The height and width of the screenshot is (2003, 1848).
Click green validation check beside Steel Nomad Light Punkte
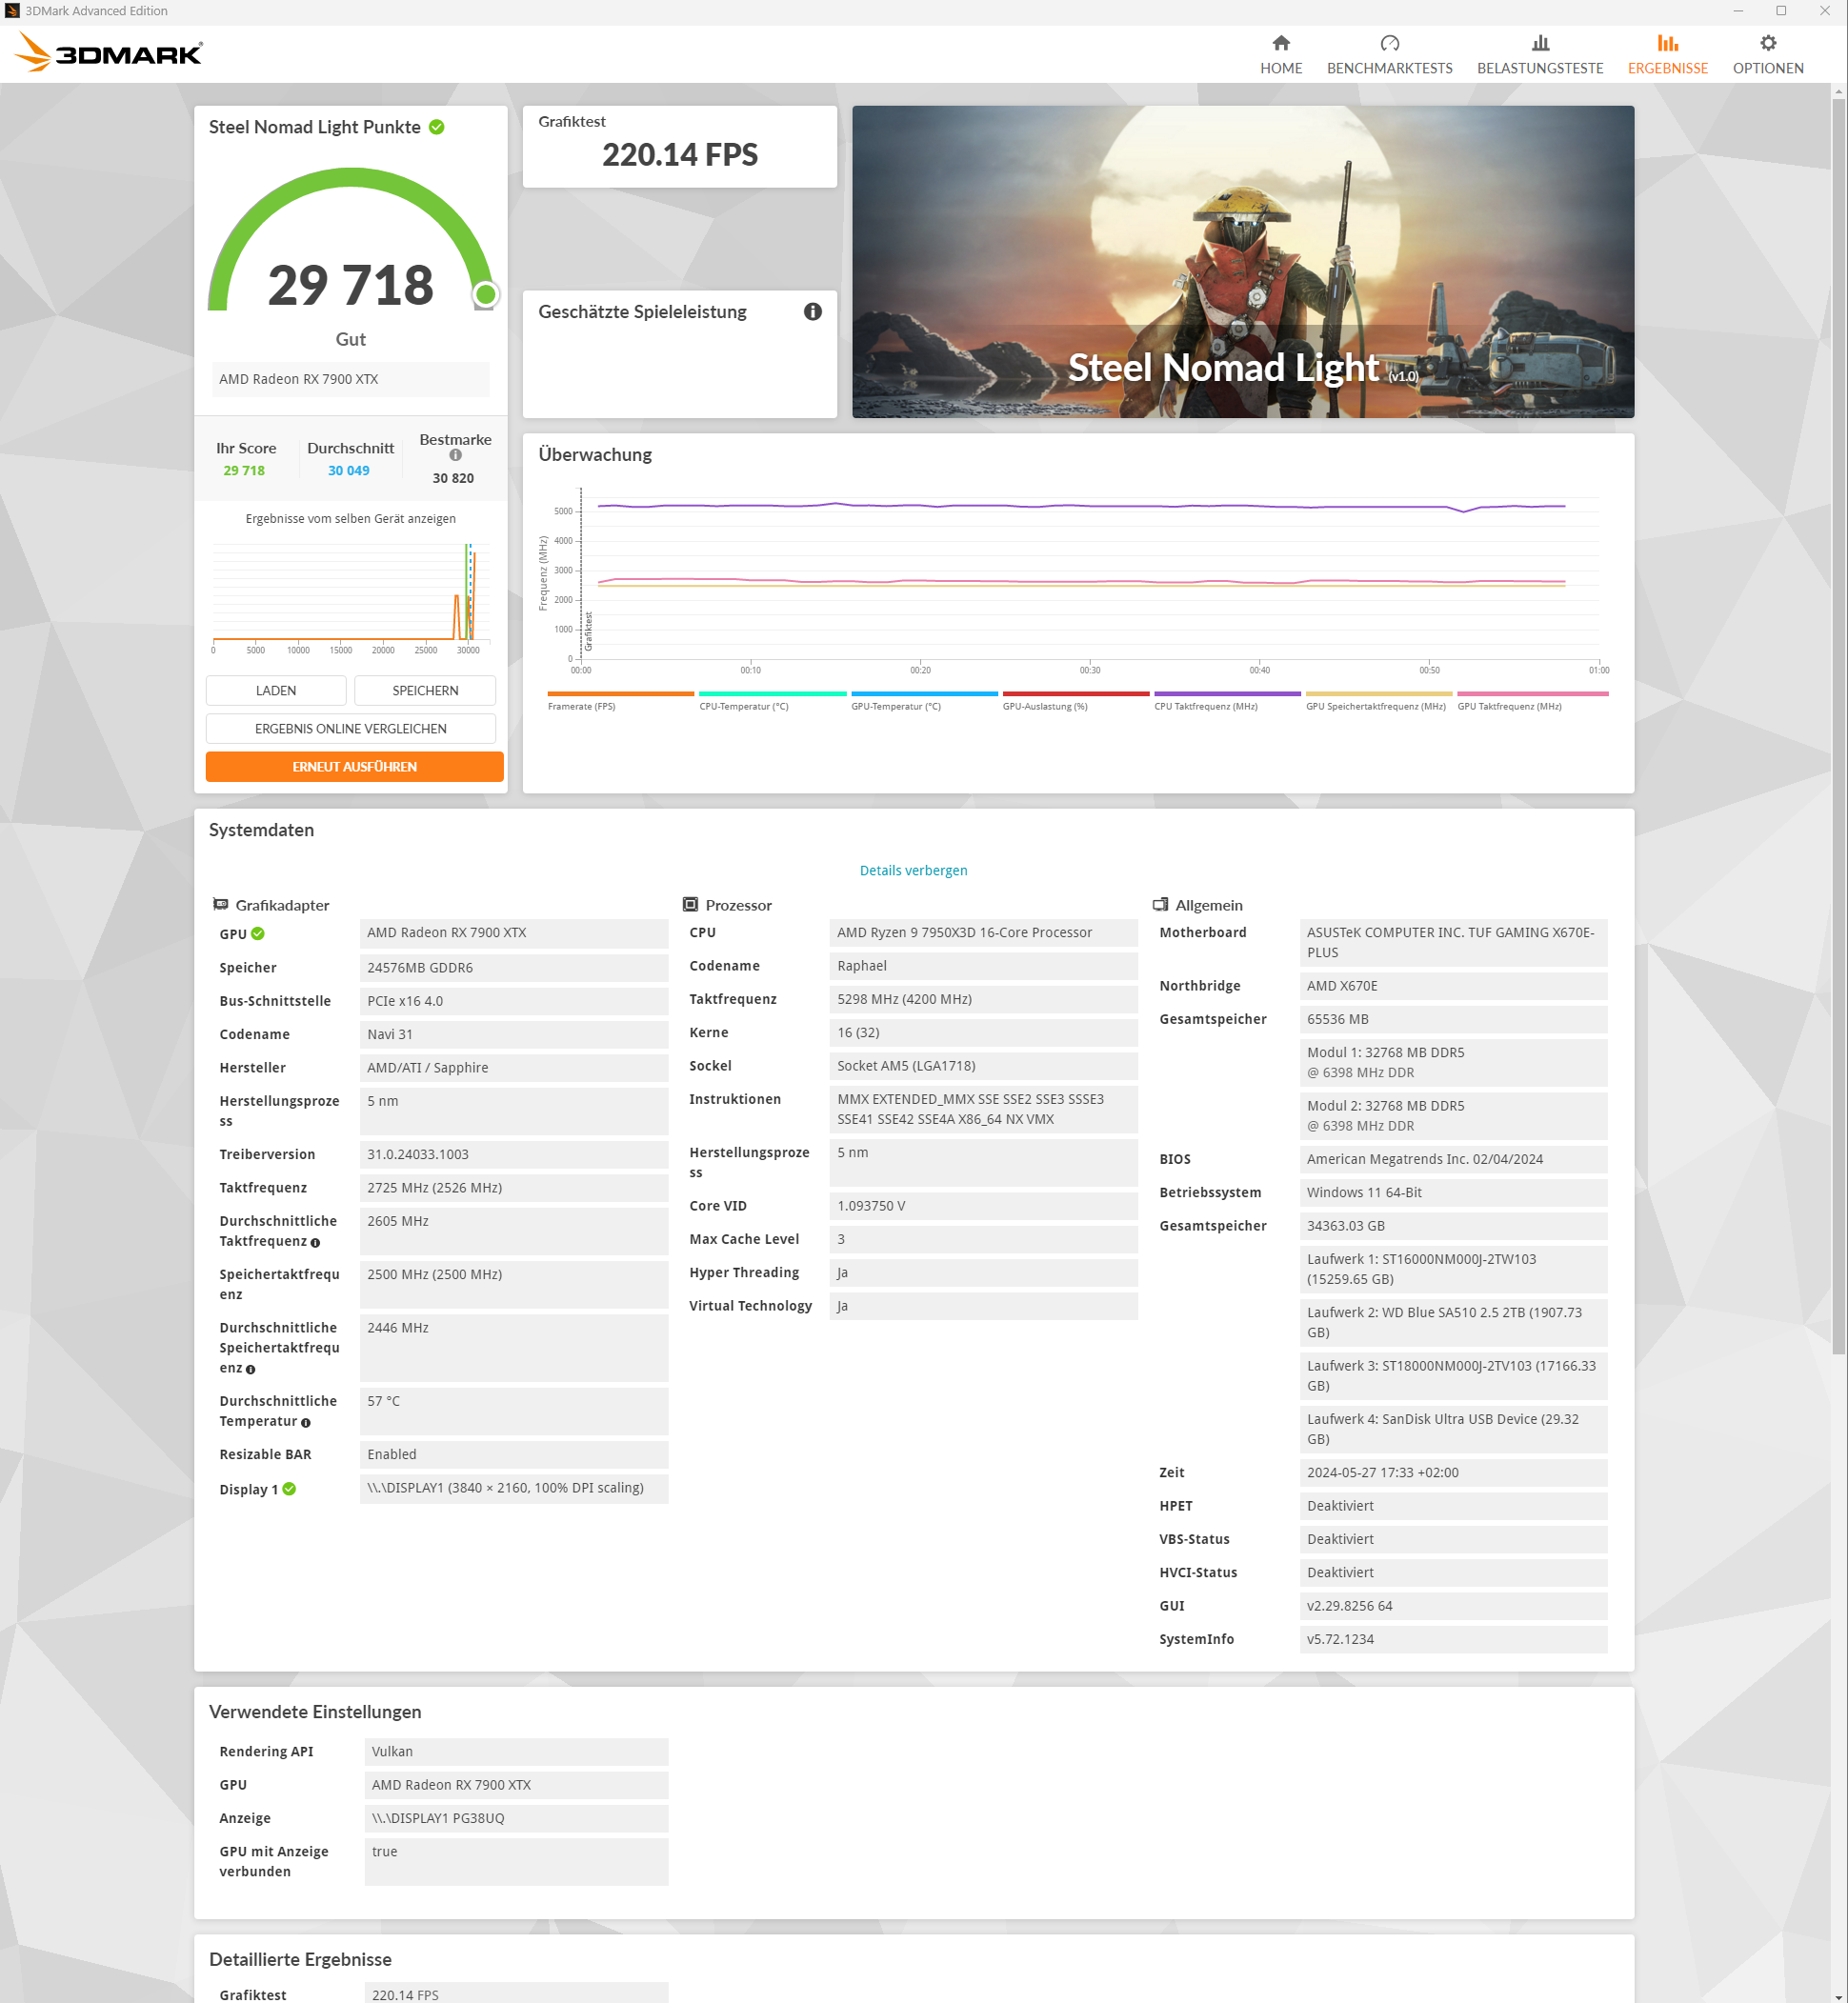(437, 127)
